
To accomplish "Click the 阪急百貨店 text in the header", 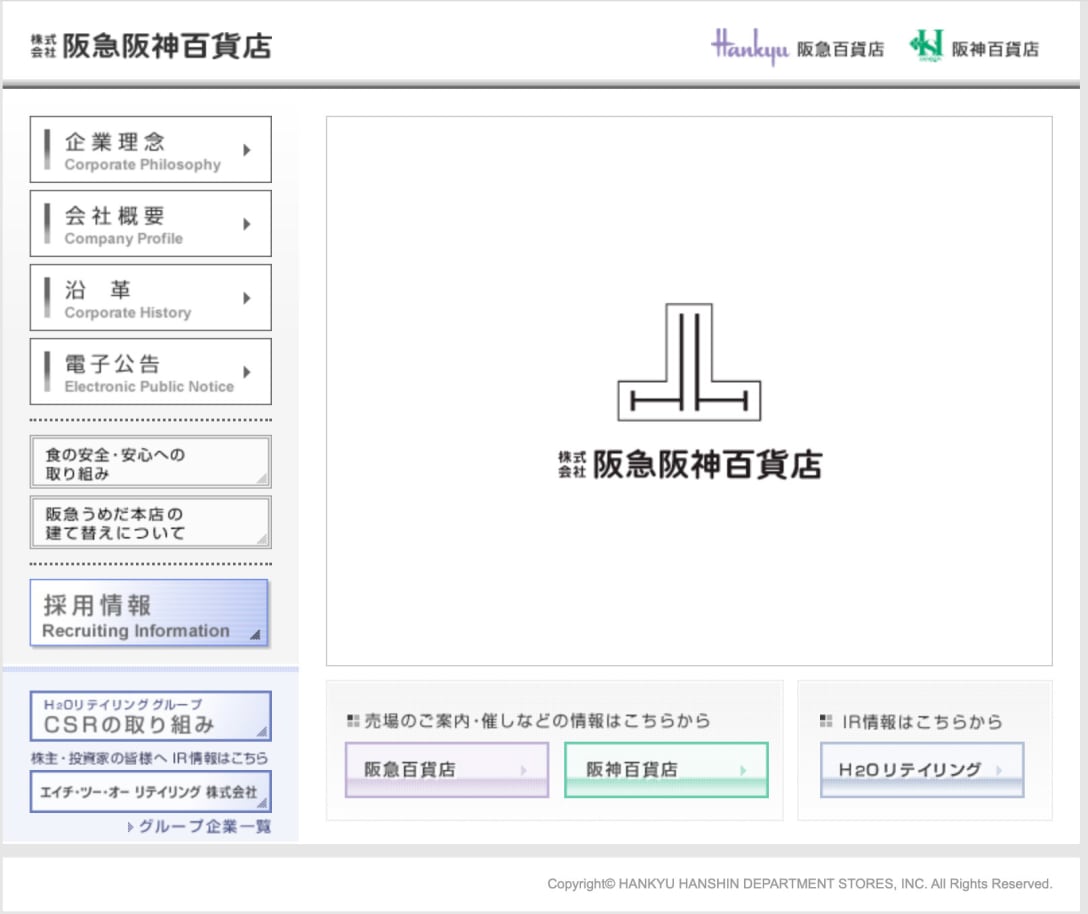I will coord(840,49).
